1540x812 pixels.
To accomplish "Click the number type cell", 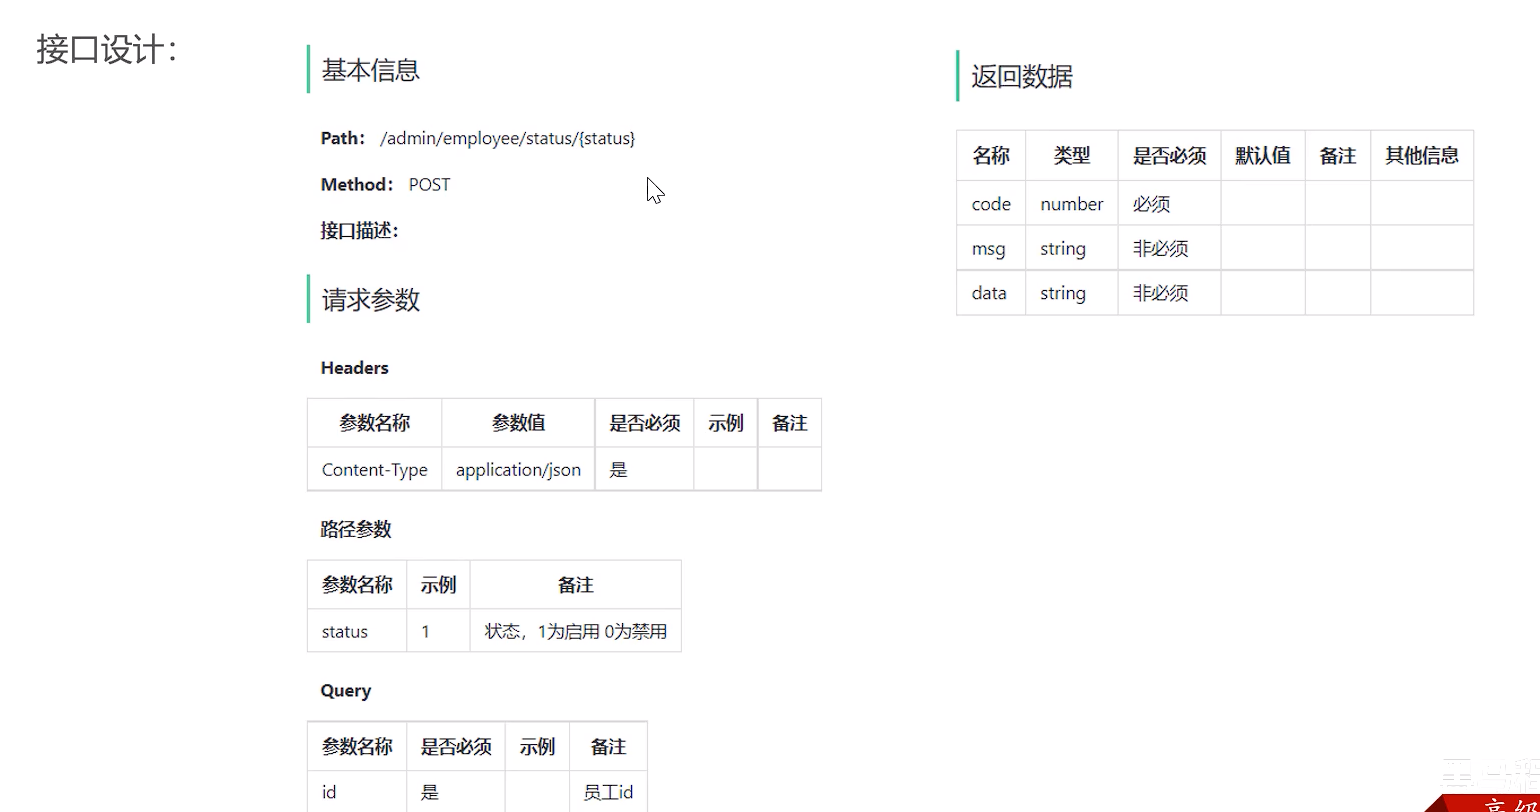I will pyautogui.click(x=1071, y=204).
